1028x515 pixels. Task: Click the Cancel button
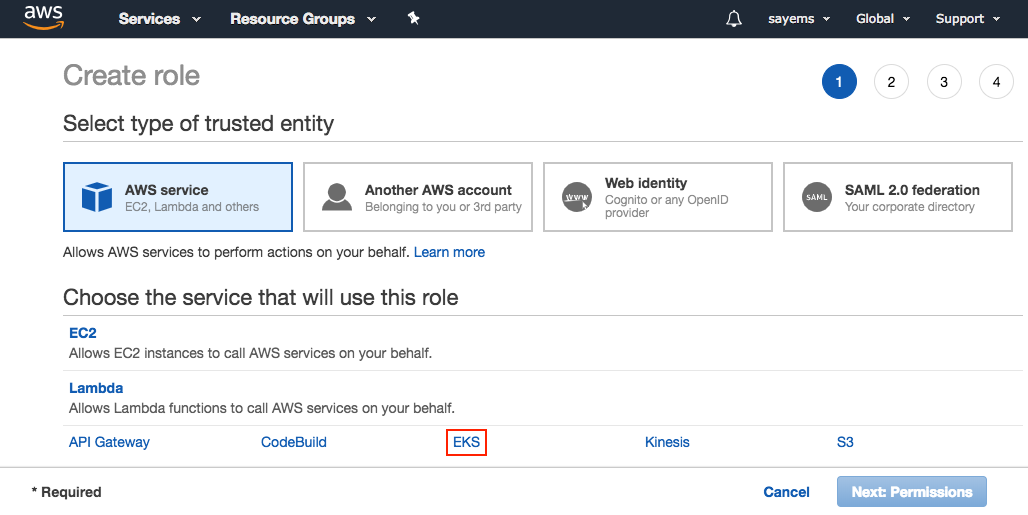point(786,492)
